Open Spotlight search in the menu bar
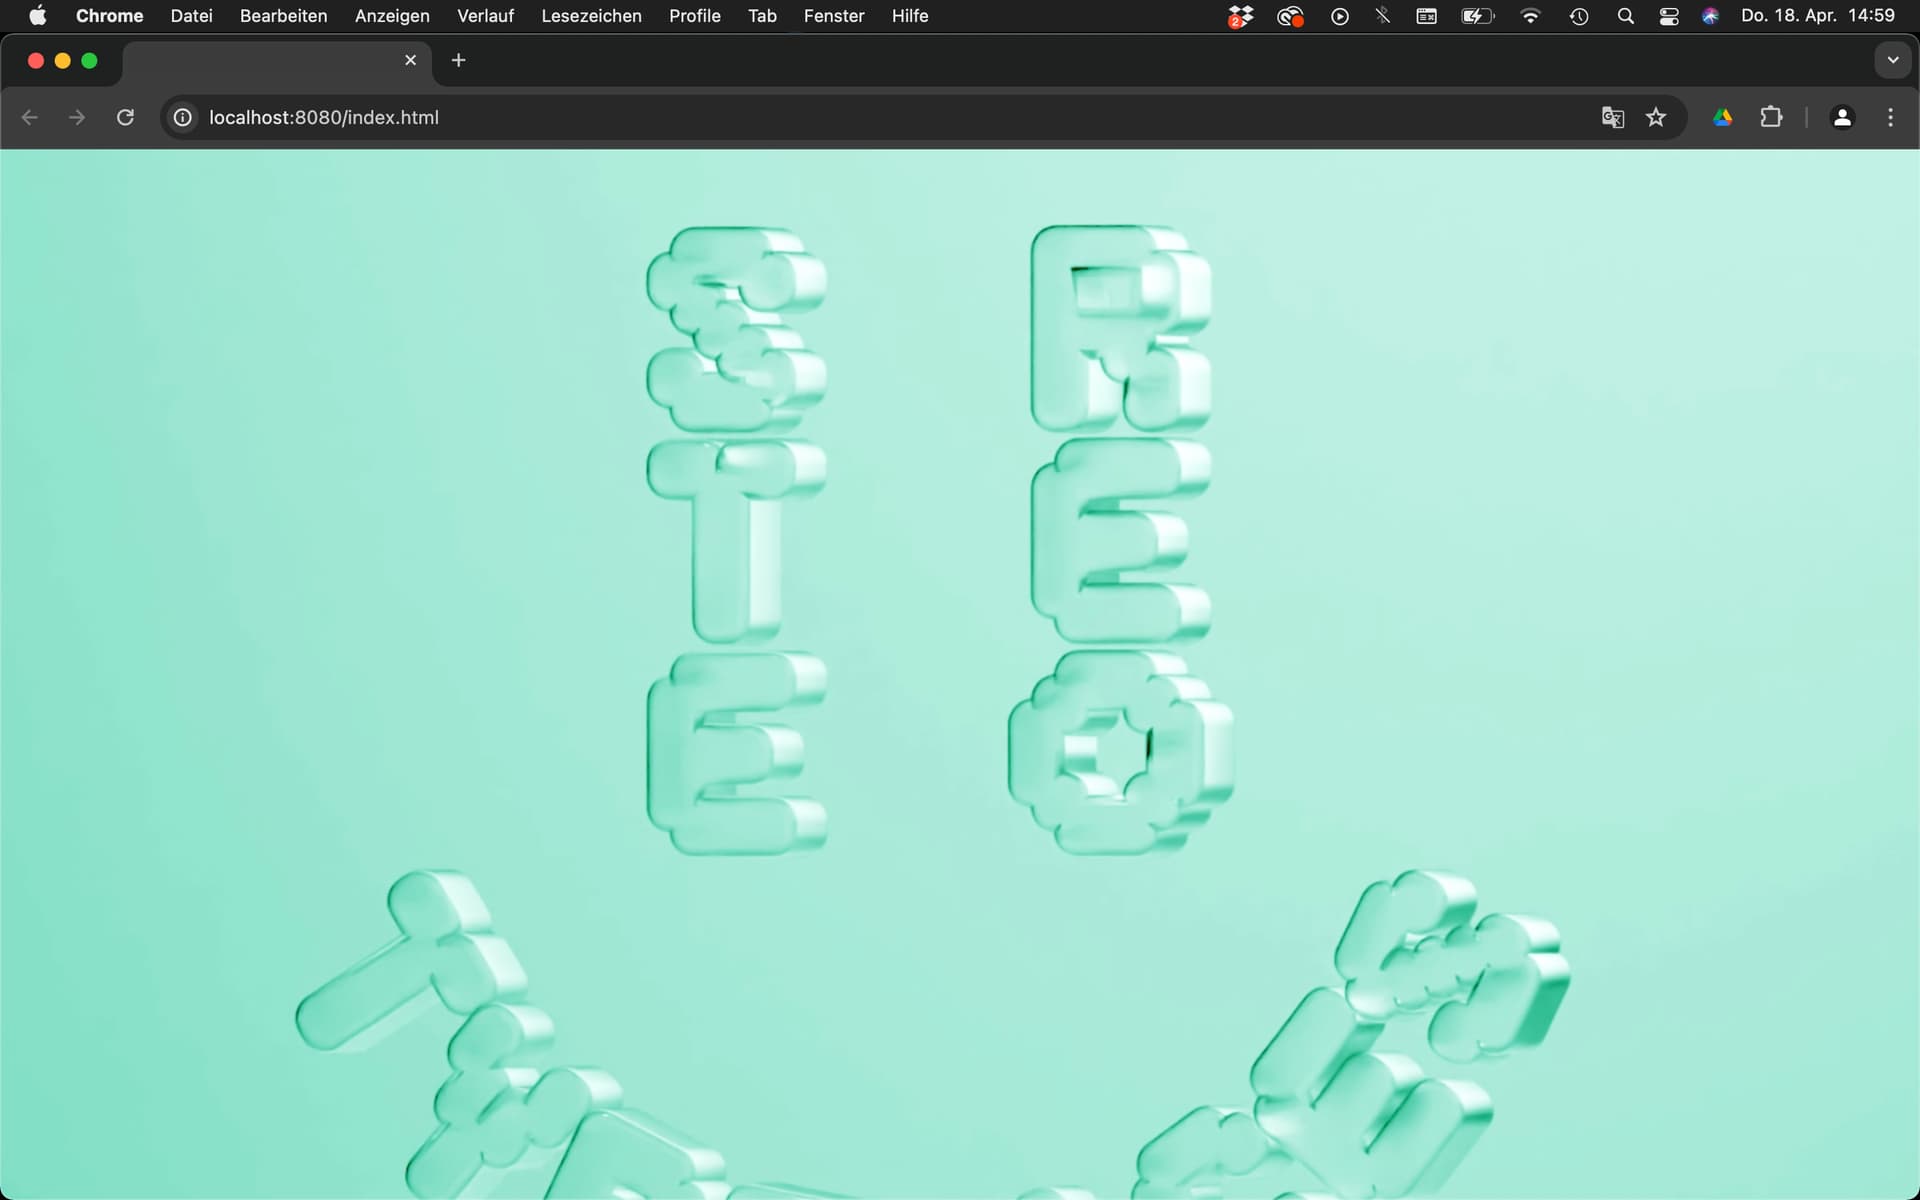Viewport: 1920px width, 1200px height. pos(1625,16)
